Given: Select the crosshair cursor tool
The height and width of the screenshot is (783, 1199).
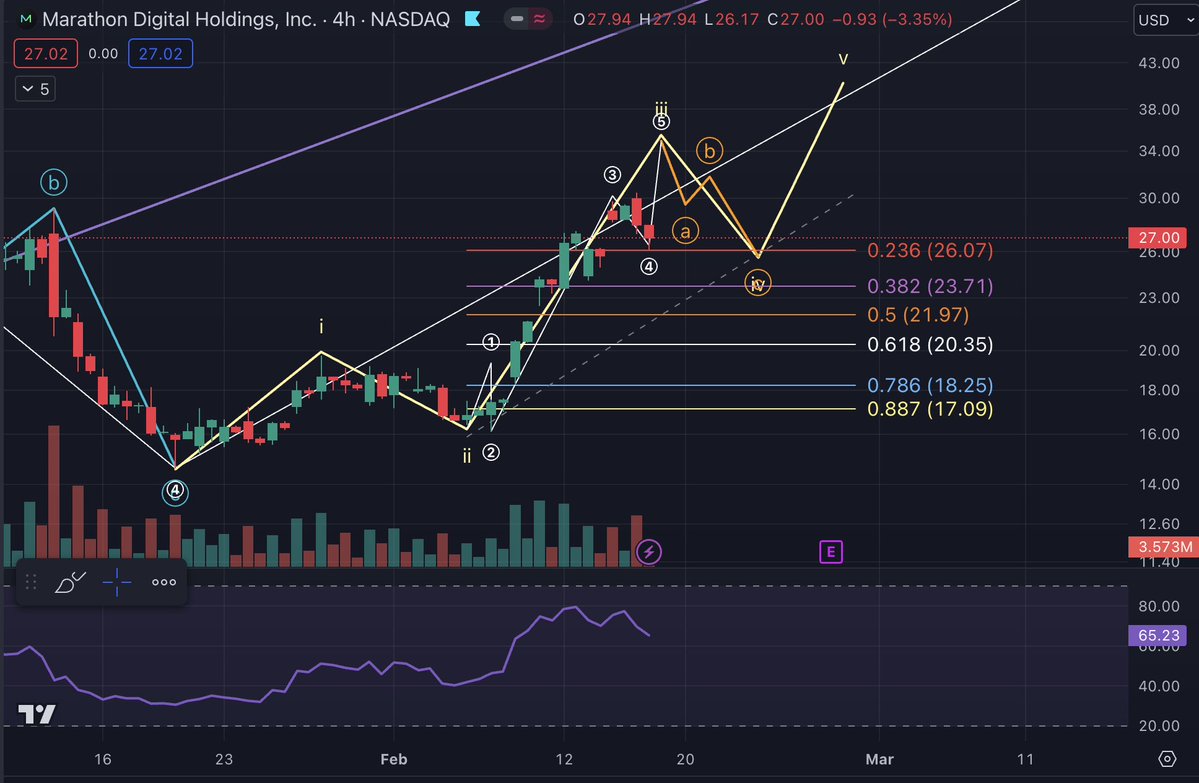Looking at the screenshot, I should 116,583.
